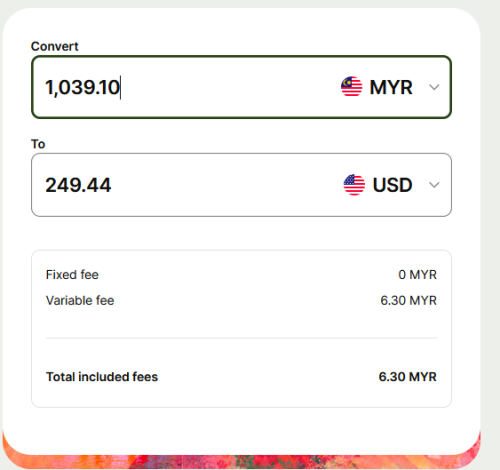Click the 6.30 MYR variable fee value

coord(408,300)
